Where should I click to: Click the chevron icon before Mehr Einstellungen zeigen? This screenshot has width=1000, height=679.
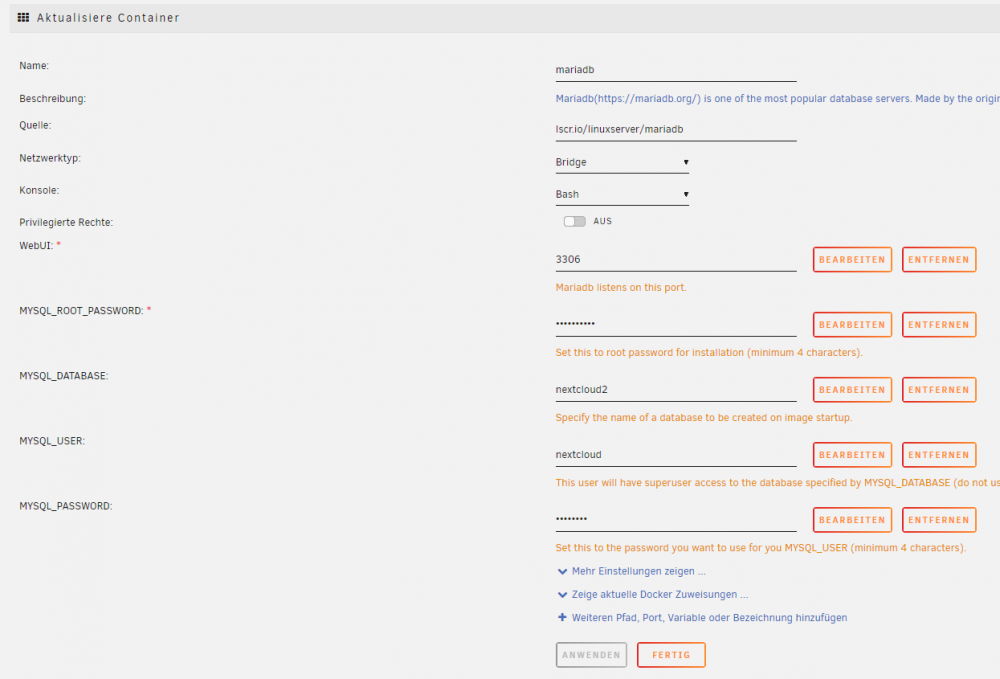562,571
